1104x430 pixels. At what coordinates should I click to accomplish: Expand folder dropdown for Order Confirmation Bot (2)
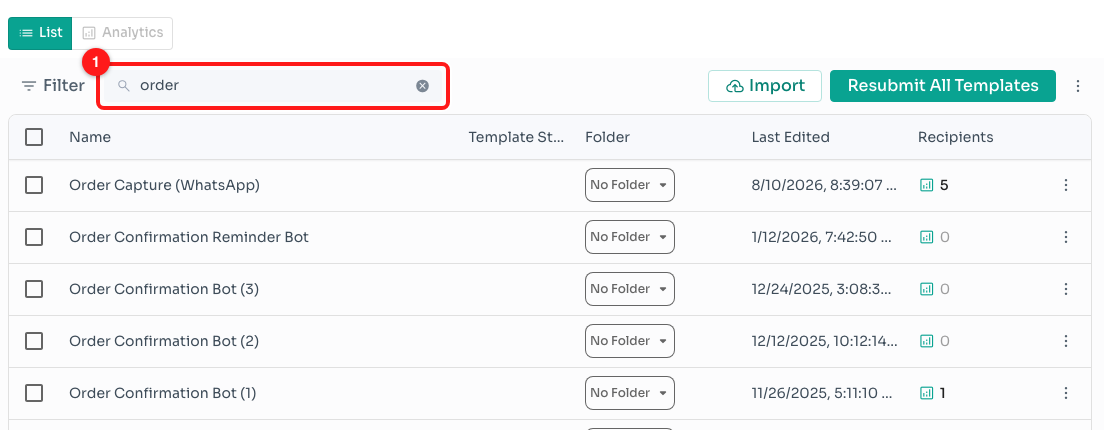629,341
